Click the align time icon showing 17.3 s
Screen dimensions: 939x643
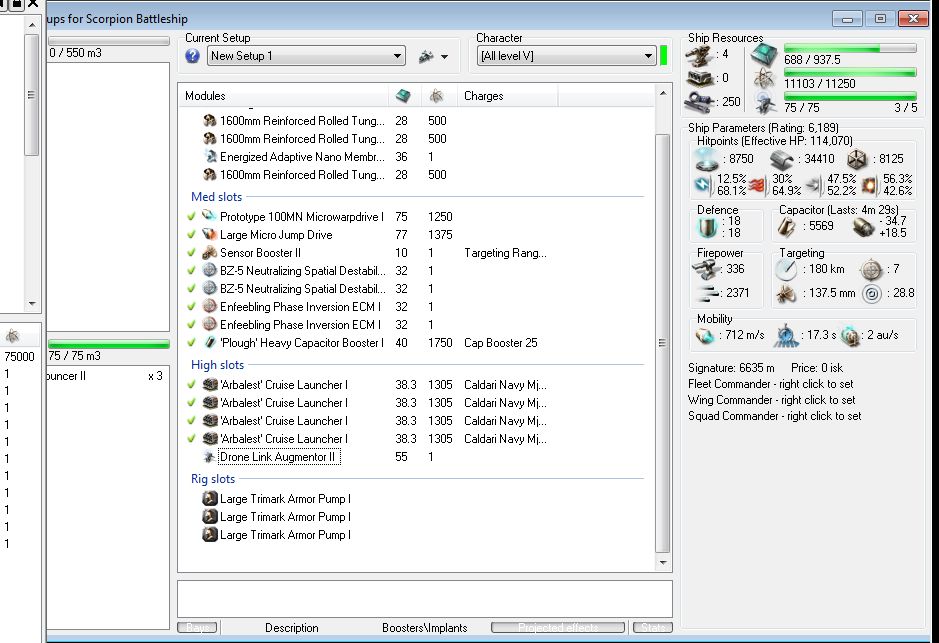[x=786, y=336]
